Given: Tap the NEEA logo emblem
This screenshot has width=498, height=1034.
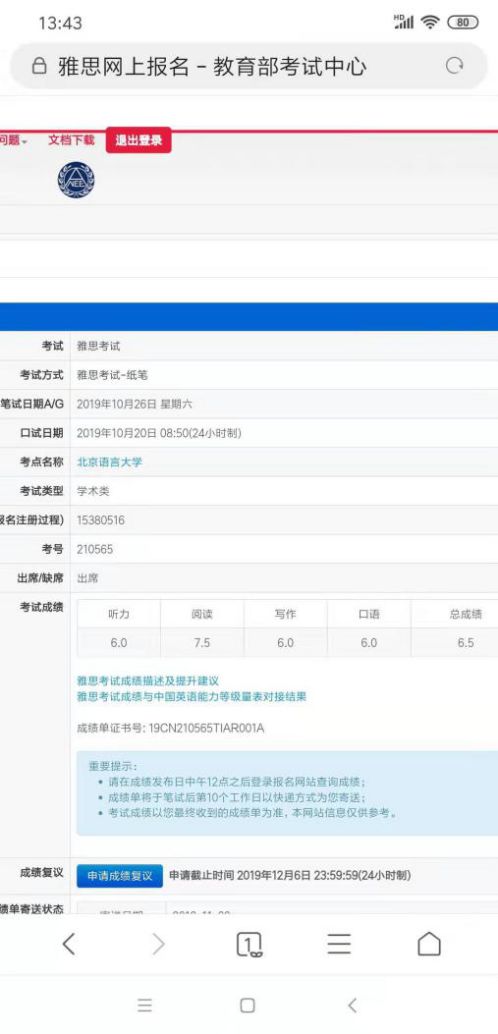Looking at the screenshot, I should [76, 179].
